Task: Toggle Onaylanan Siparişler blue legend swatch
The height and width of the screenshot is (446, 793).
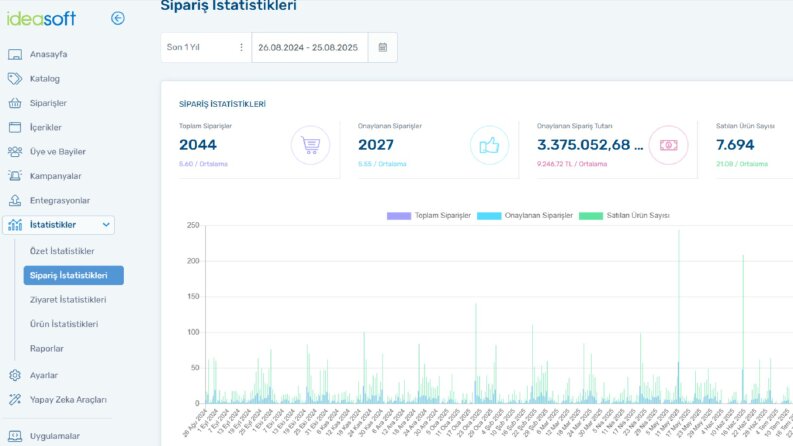Action: point(489,216)
